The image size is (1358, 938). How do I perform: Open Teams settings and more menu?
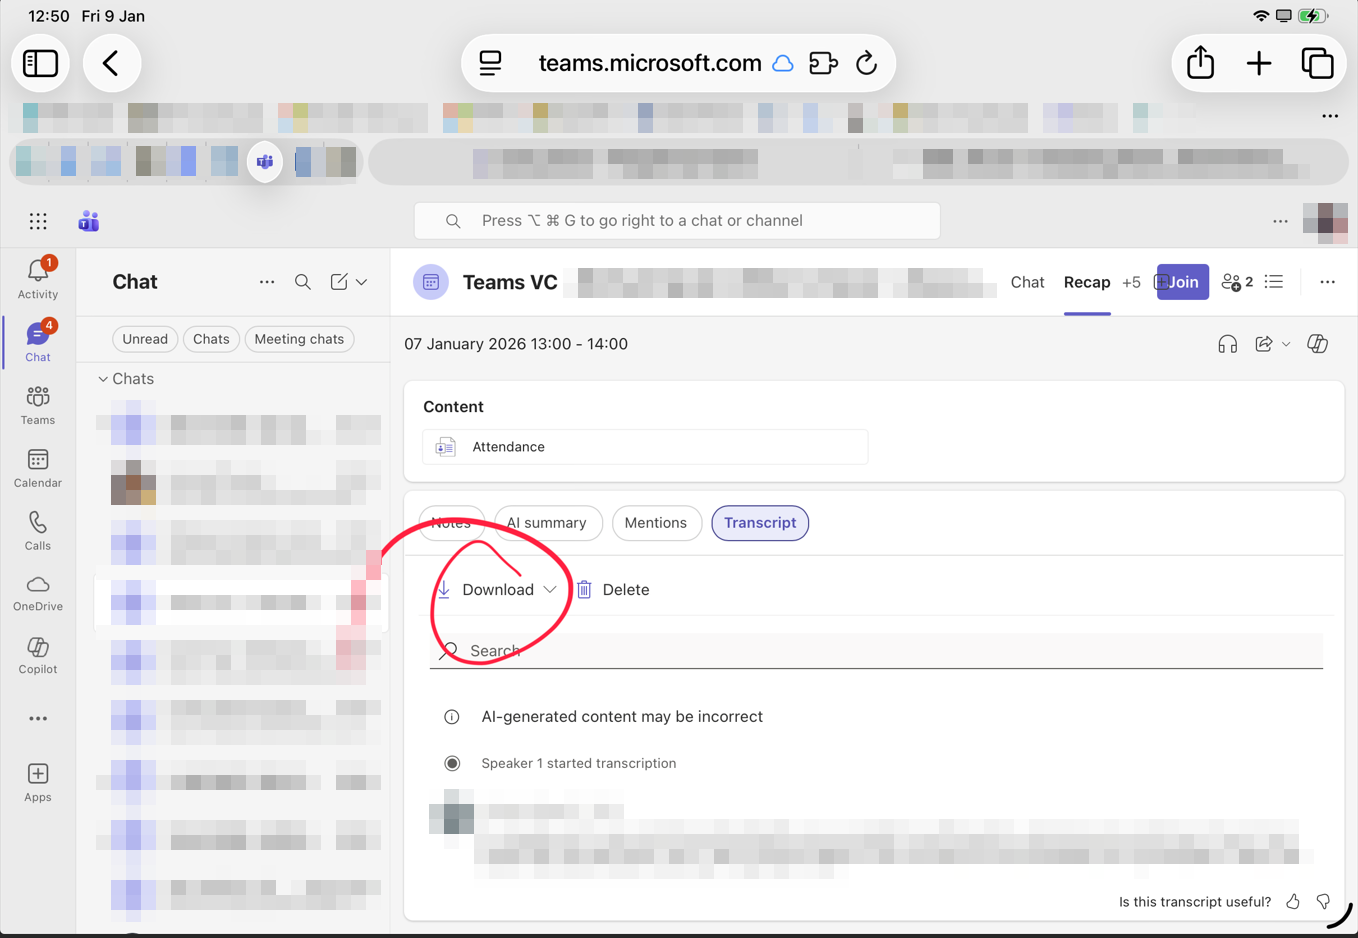coord(1280,221)
